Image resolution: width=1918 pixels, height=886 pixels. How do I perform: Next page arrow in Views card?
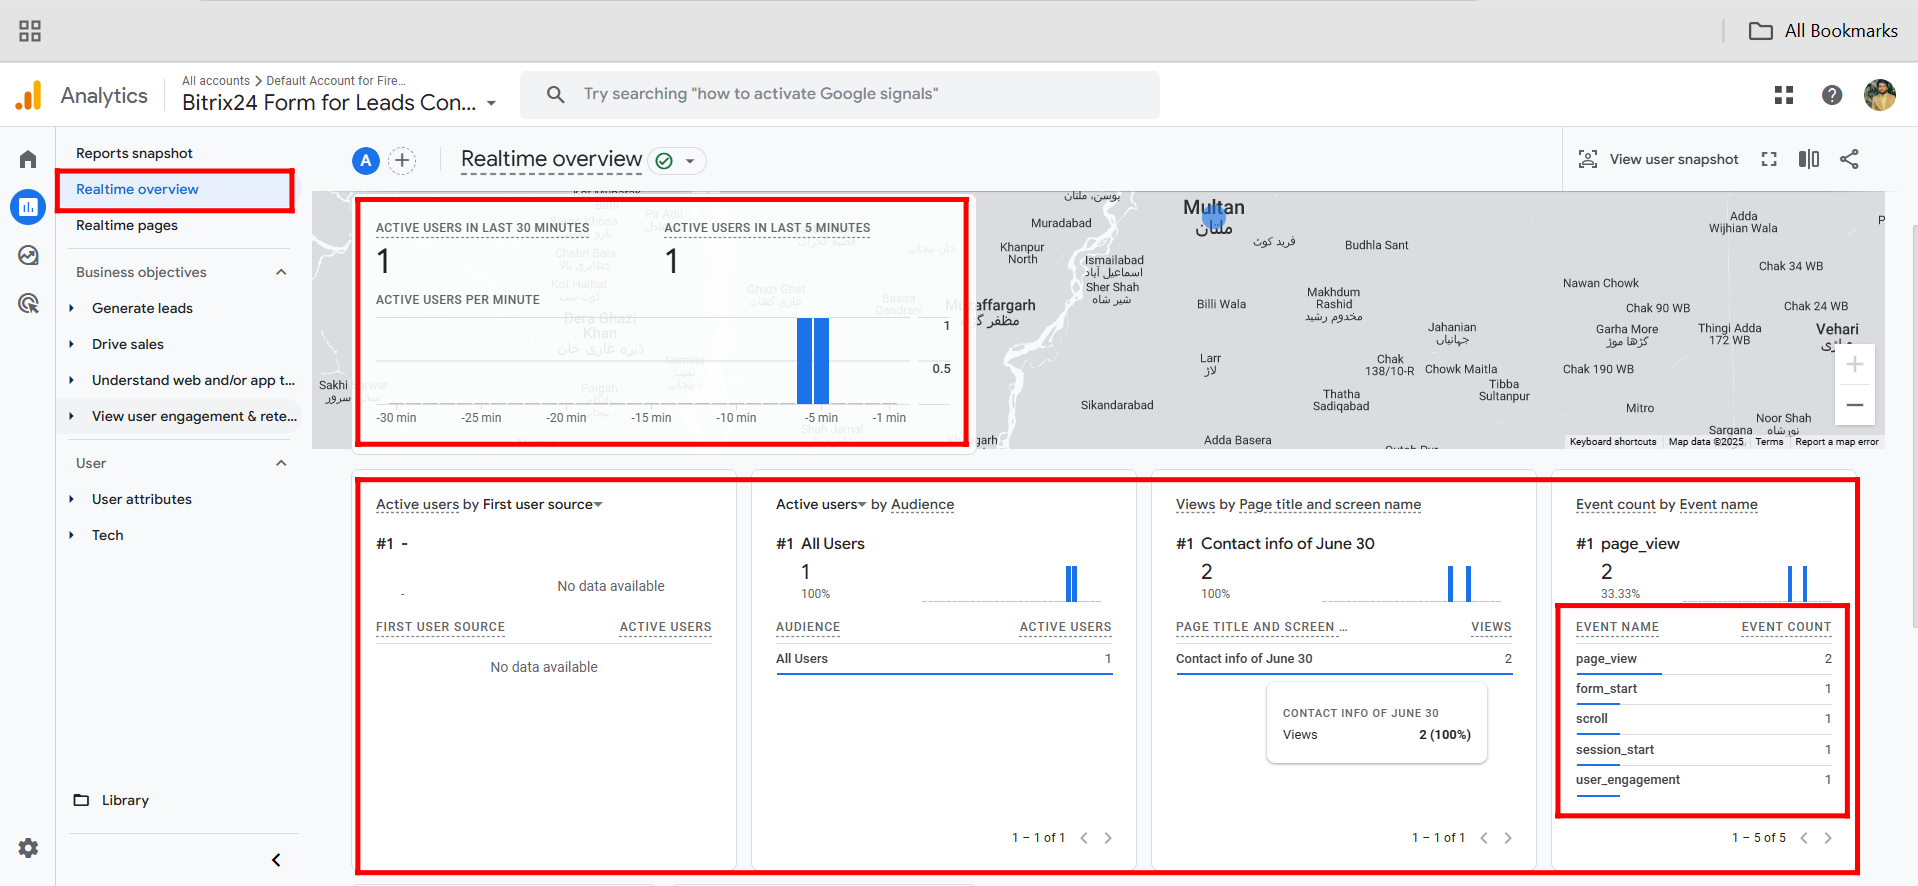pos(1508,838)
